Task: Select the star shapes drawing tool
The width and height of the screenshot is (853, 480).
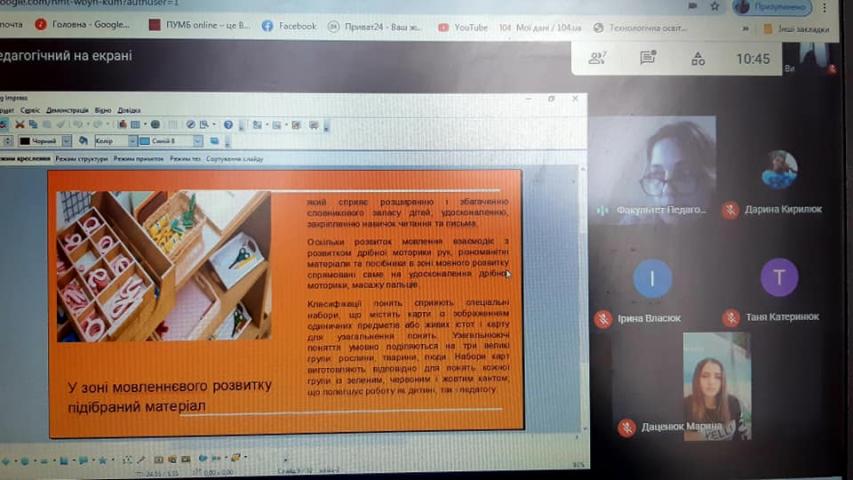Action: click(x=102, y=460)
